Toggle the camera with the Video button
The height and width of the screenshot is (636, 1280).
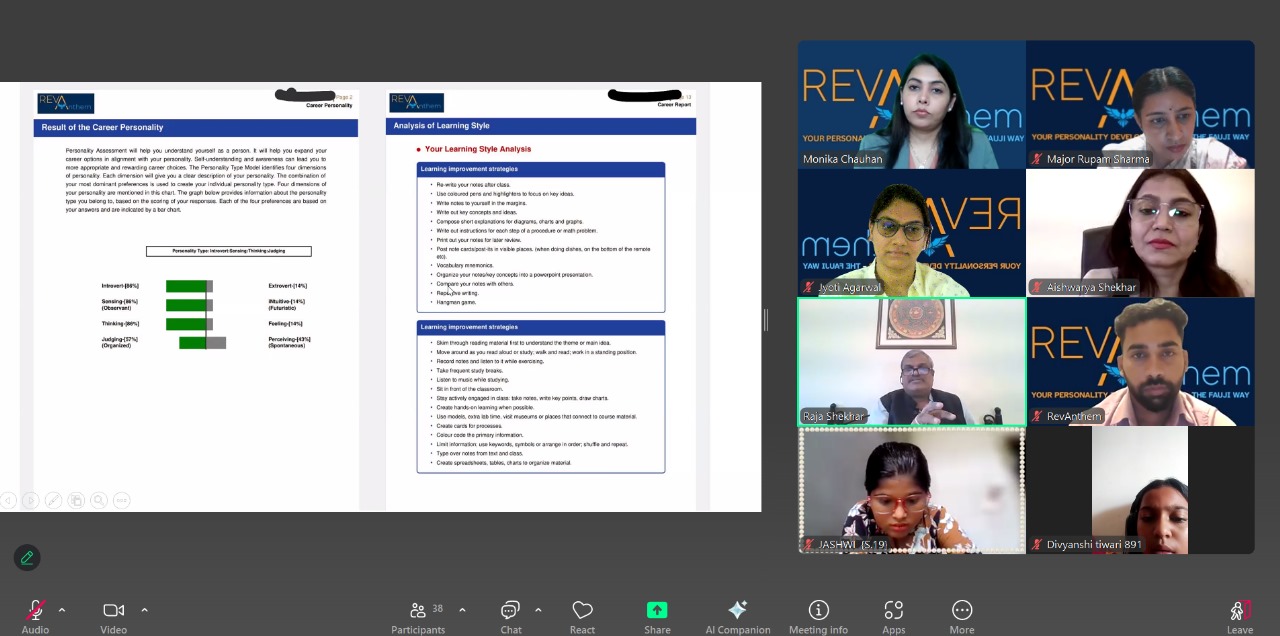point(113,611)
